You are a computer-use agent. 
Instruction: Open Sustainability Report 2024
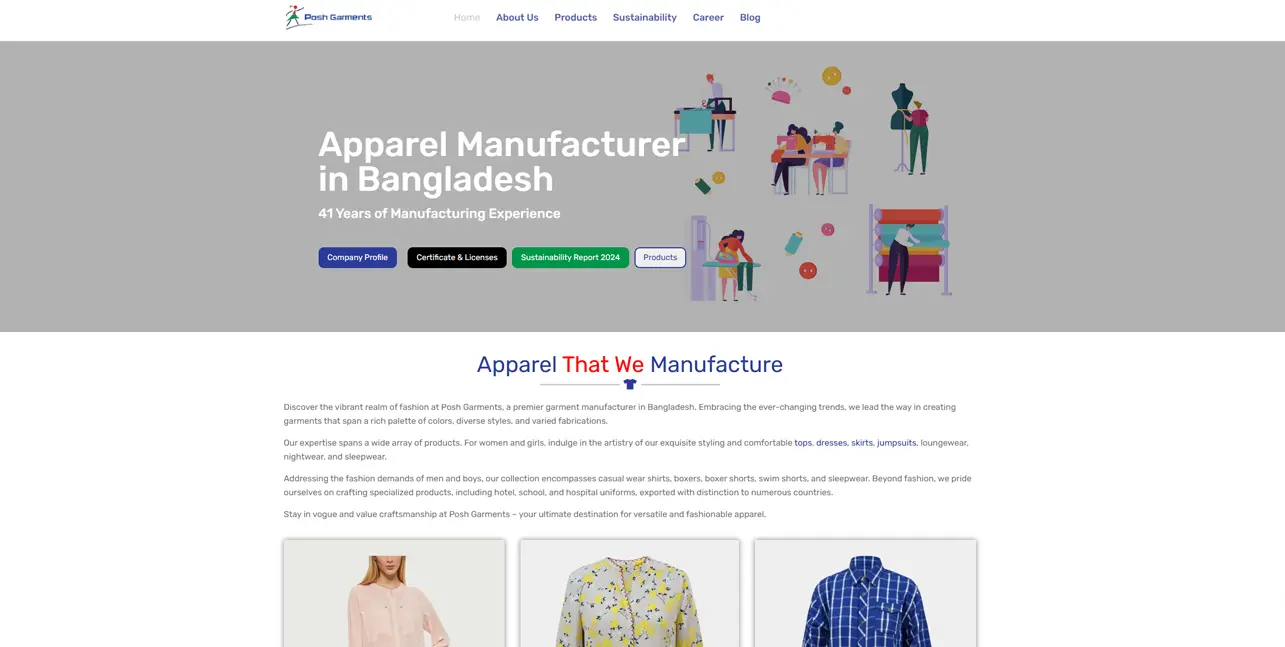(x=570, y=257)
